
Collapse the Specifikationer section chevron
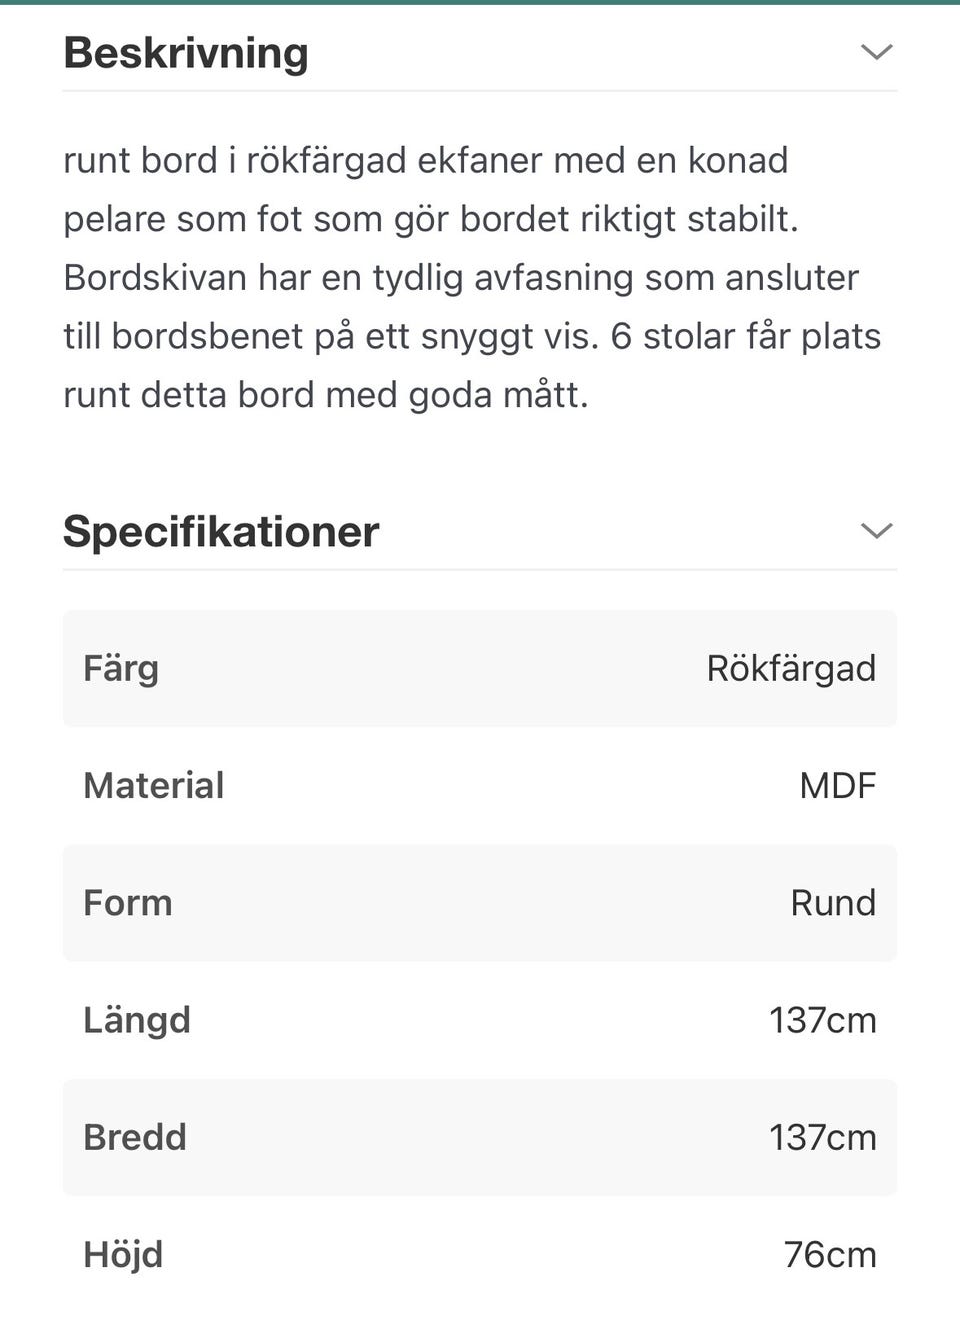pos(876,531)
